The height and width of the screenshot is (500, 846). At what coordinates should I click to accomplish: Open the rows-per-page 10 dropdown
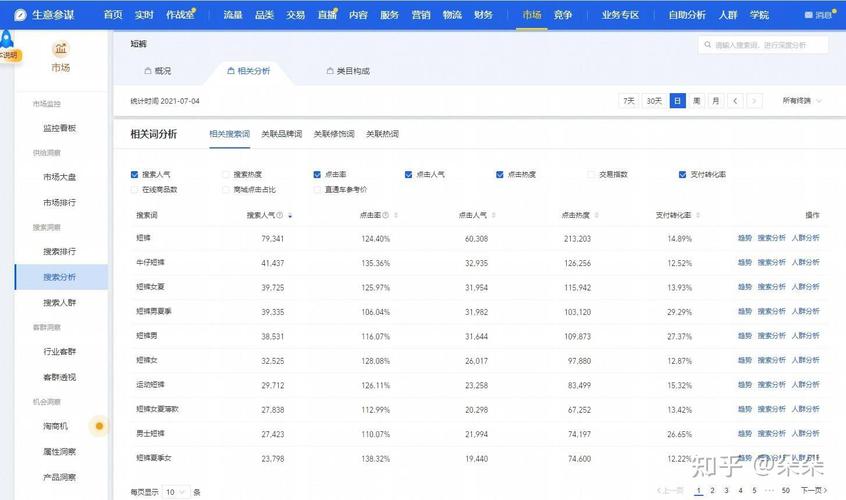[x=176, y=492]
